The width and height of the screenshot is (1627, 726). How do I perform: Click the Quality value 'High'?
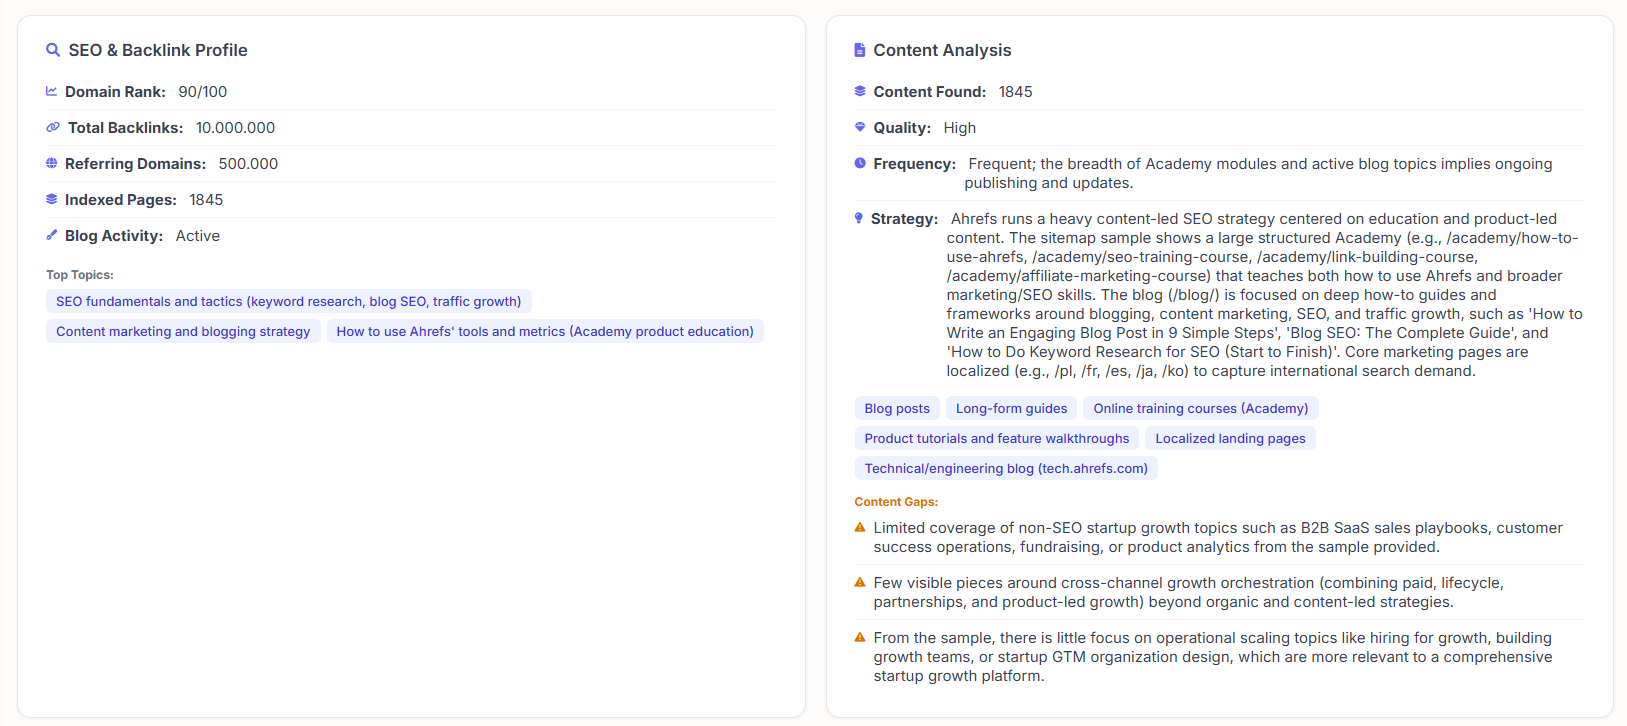coord(960,127)
